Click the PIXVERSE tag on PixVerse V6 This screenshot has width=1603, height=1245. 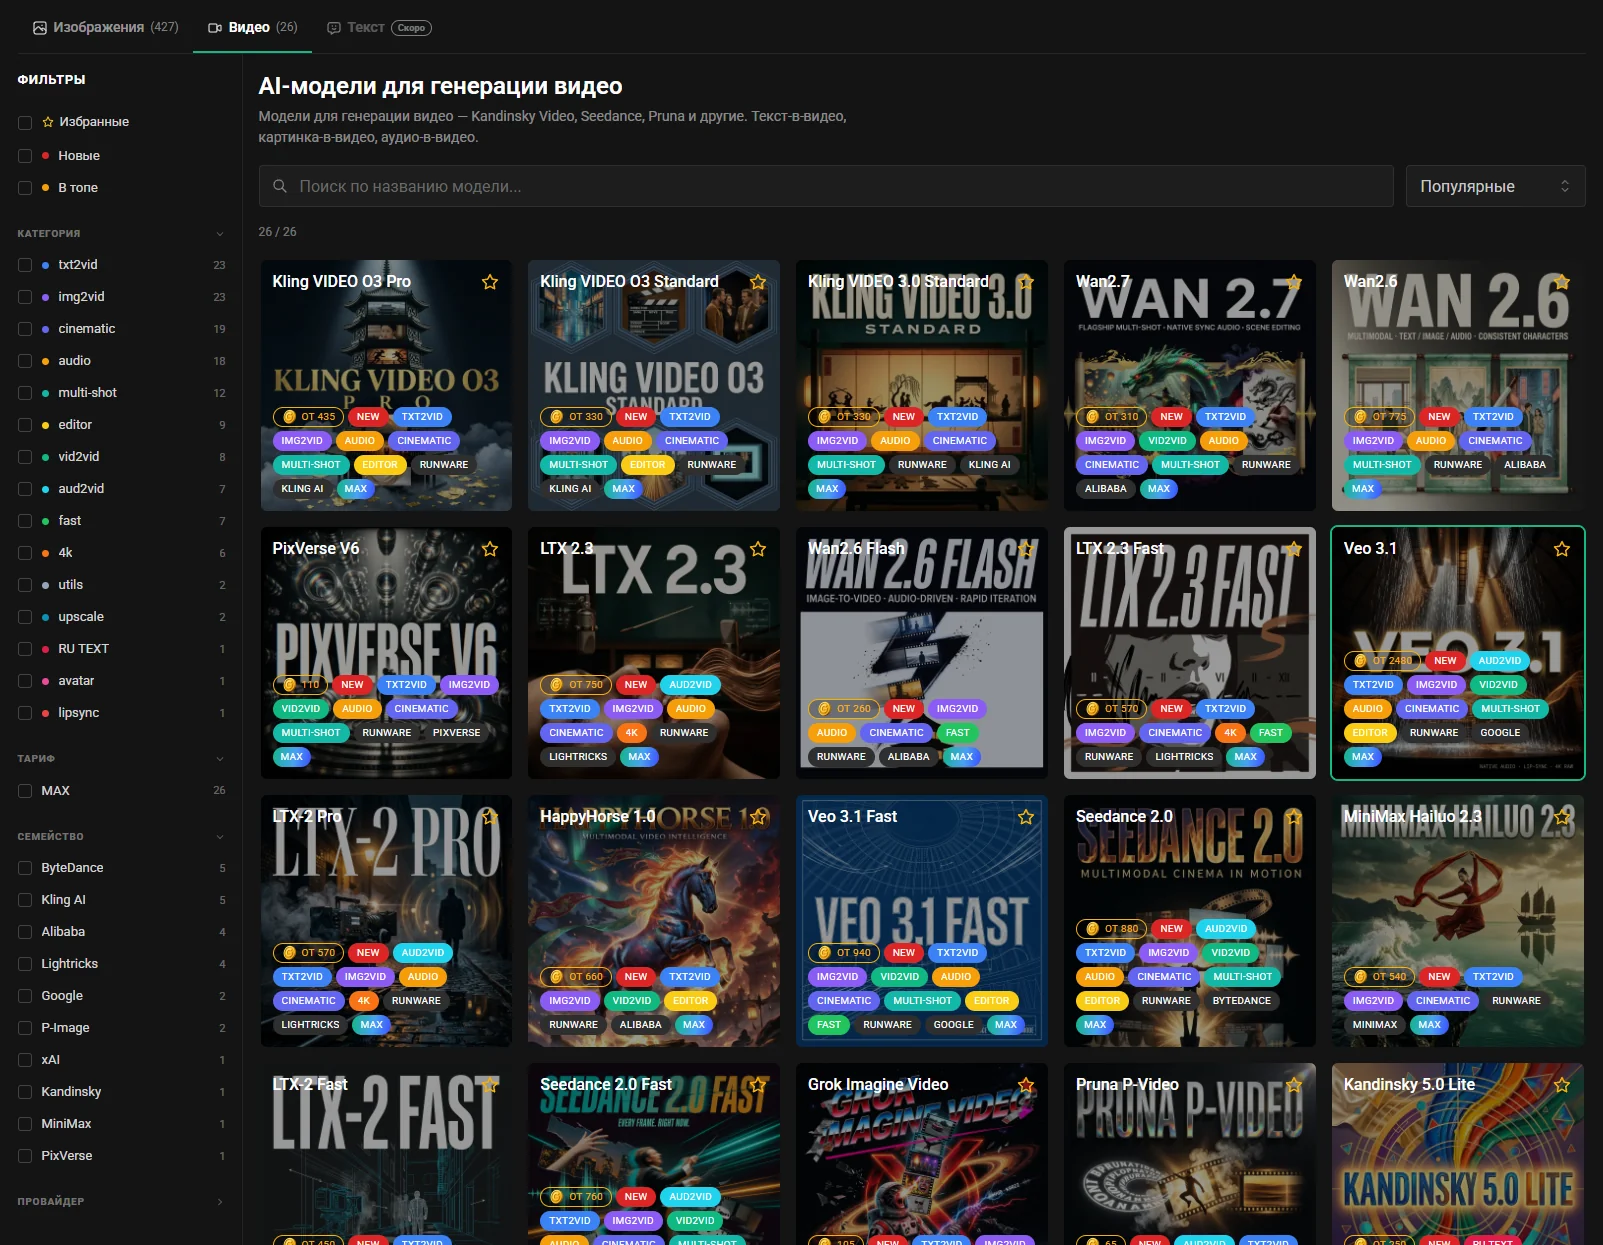457,733
